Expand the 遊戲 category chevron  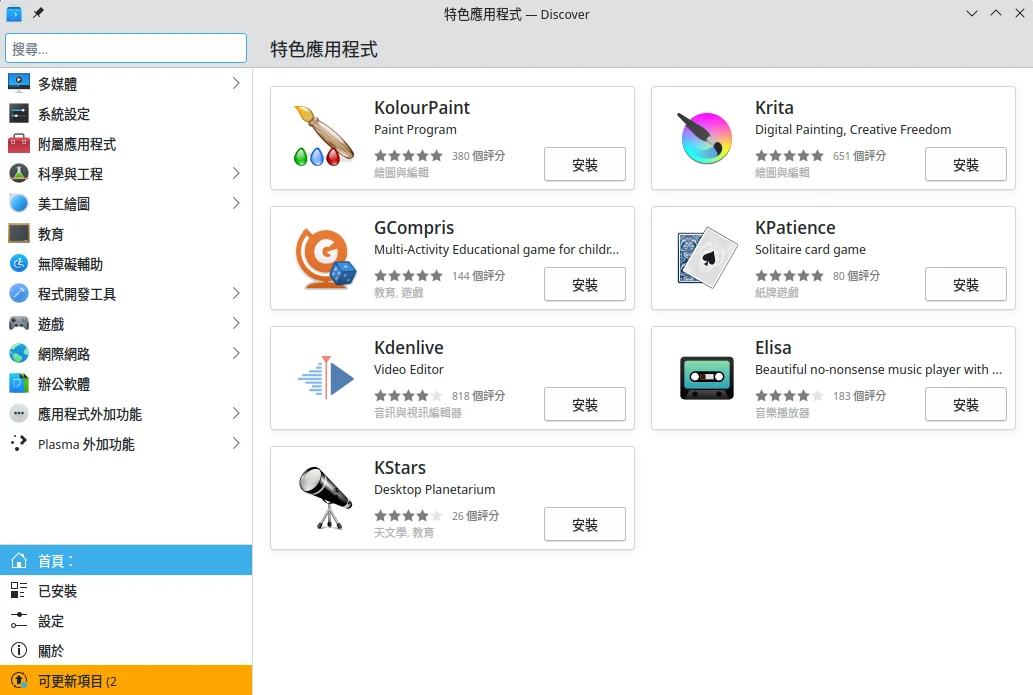pos(236,323)
